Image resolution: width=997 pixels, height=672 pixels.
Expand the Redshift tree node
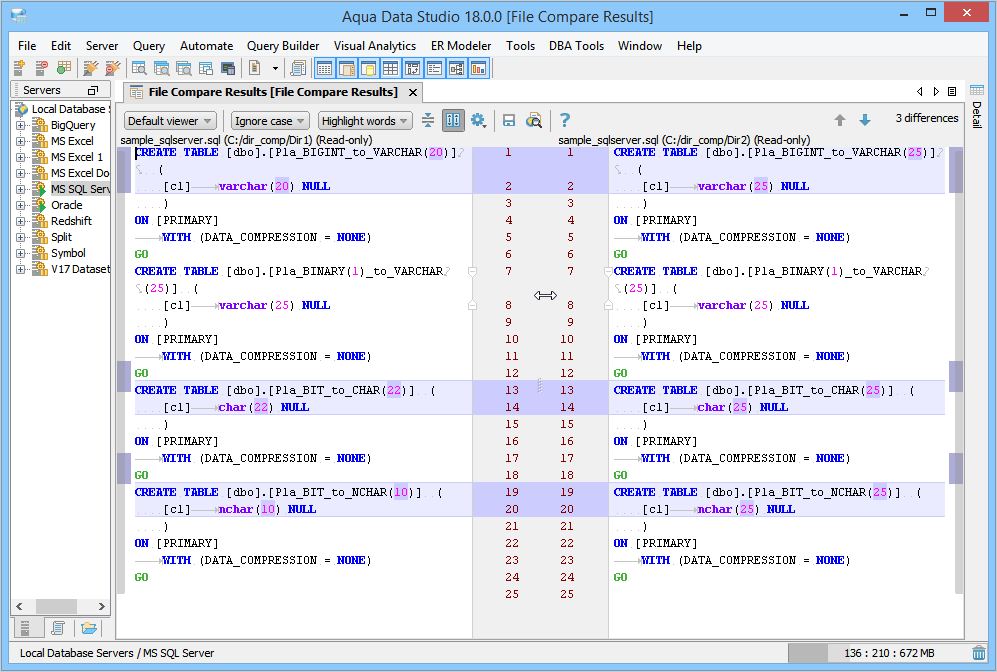pyautogui.click(x=20, y=221)
